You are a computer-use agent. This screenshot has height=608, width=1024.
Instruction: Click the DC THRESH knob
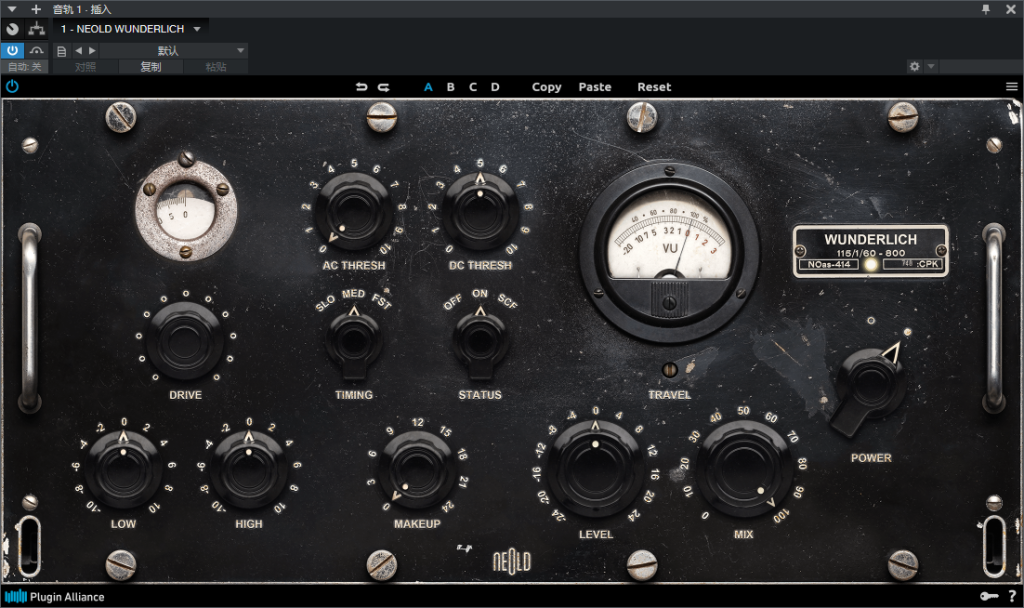(x=480, y=212)
